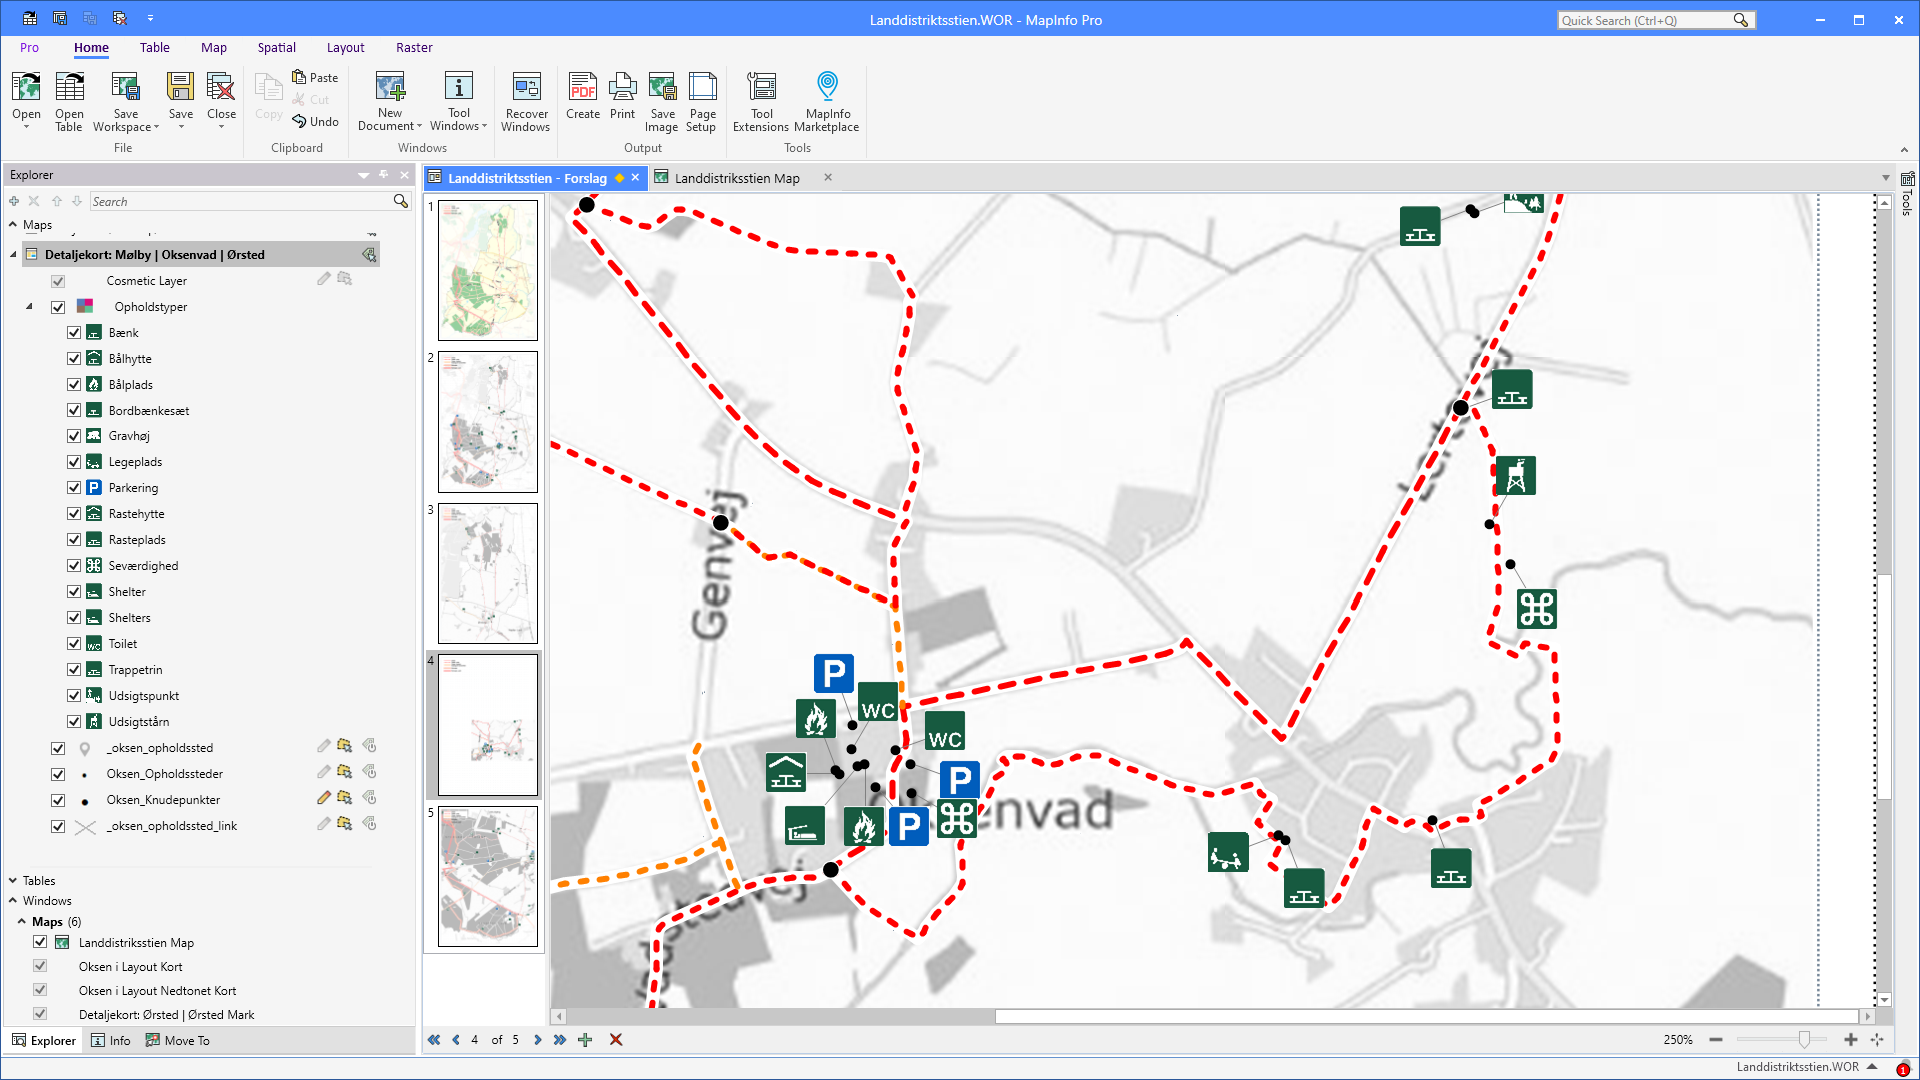Open the Page Setup tool

[702, 88]
